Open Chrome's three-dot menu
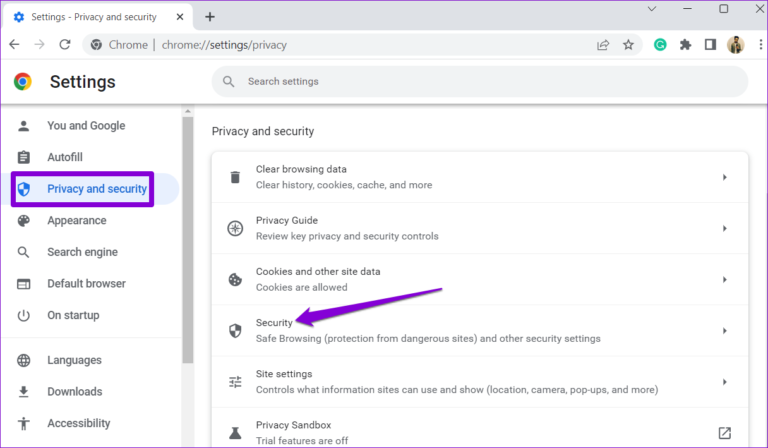Screen dimensions: 768x448 (761, 45)
